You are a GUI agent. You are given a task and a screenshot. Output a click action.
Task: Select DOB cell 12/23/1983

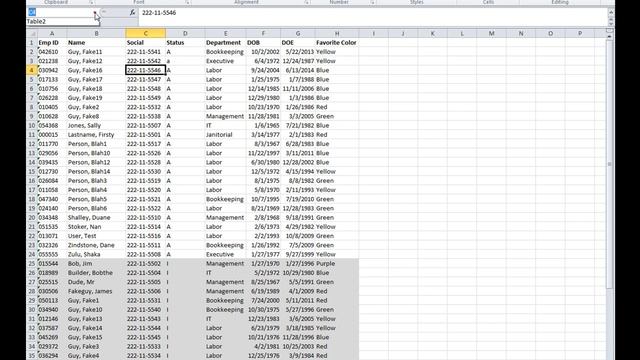point(263,319)
